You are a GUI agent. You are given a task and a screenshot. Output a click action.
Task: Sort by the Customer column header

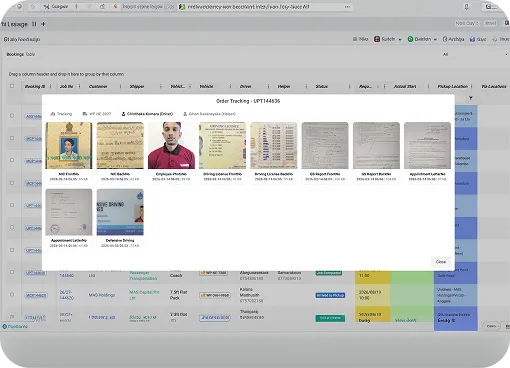tap(98, 86)
